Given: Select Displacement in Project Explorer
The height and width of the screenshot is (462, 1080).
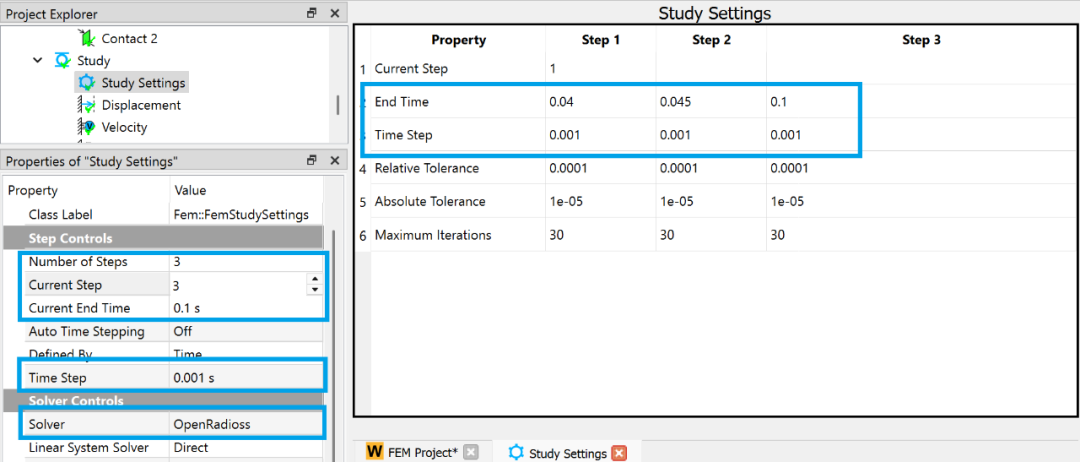Looking at the screenshot, I should click(x=141, y=105).
